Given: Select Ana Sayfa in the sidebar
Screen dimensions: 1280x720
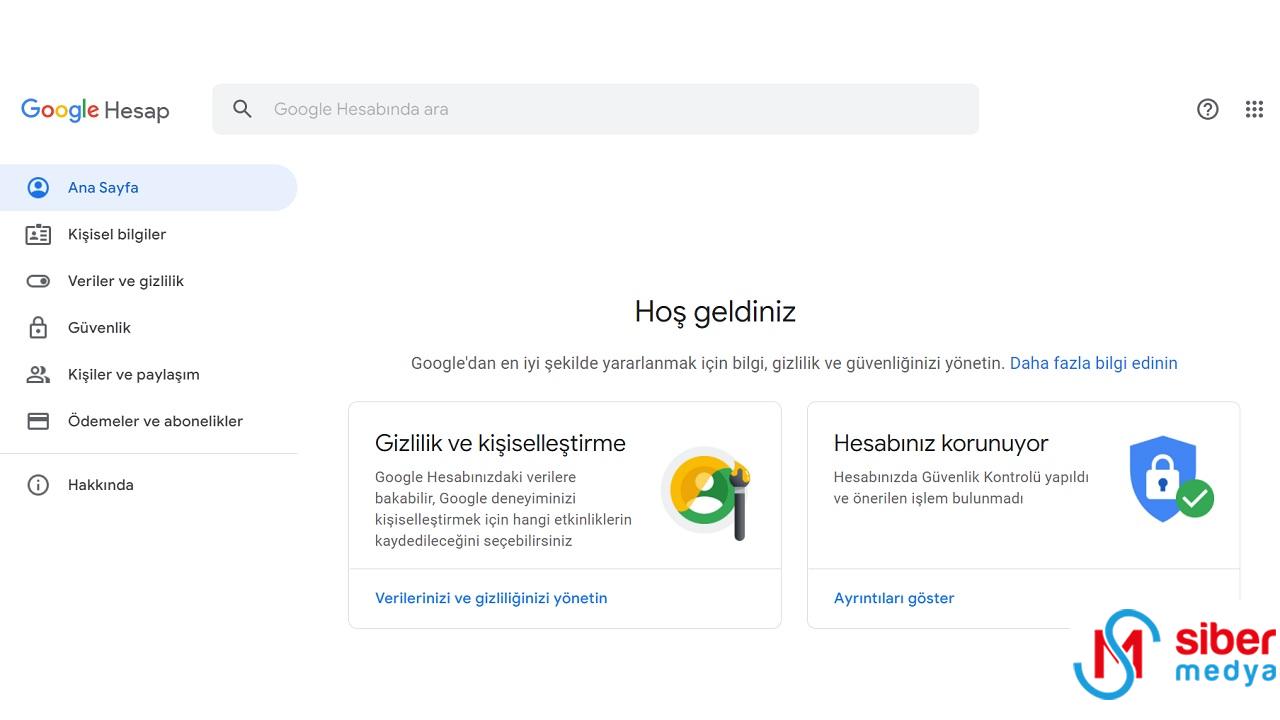Looking at the screenshot, I should tap(148, 187).
